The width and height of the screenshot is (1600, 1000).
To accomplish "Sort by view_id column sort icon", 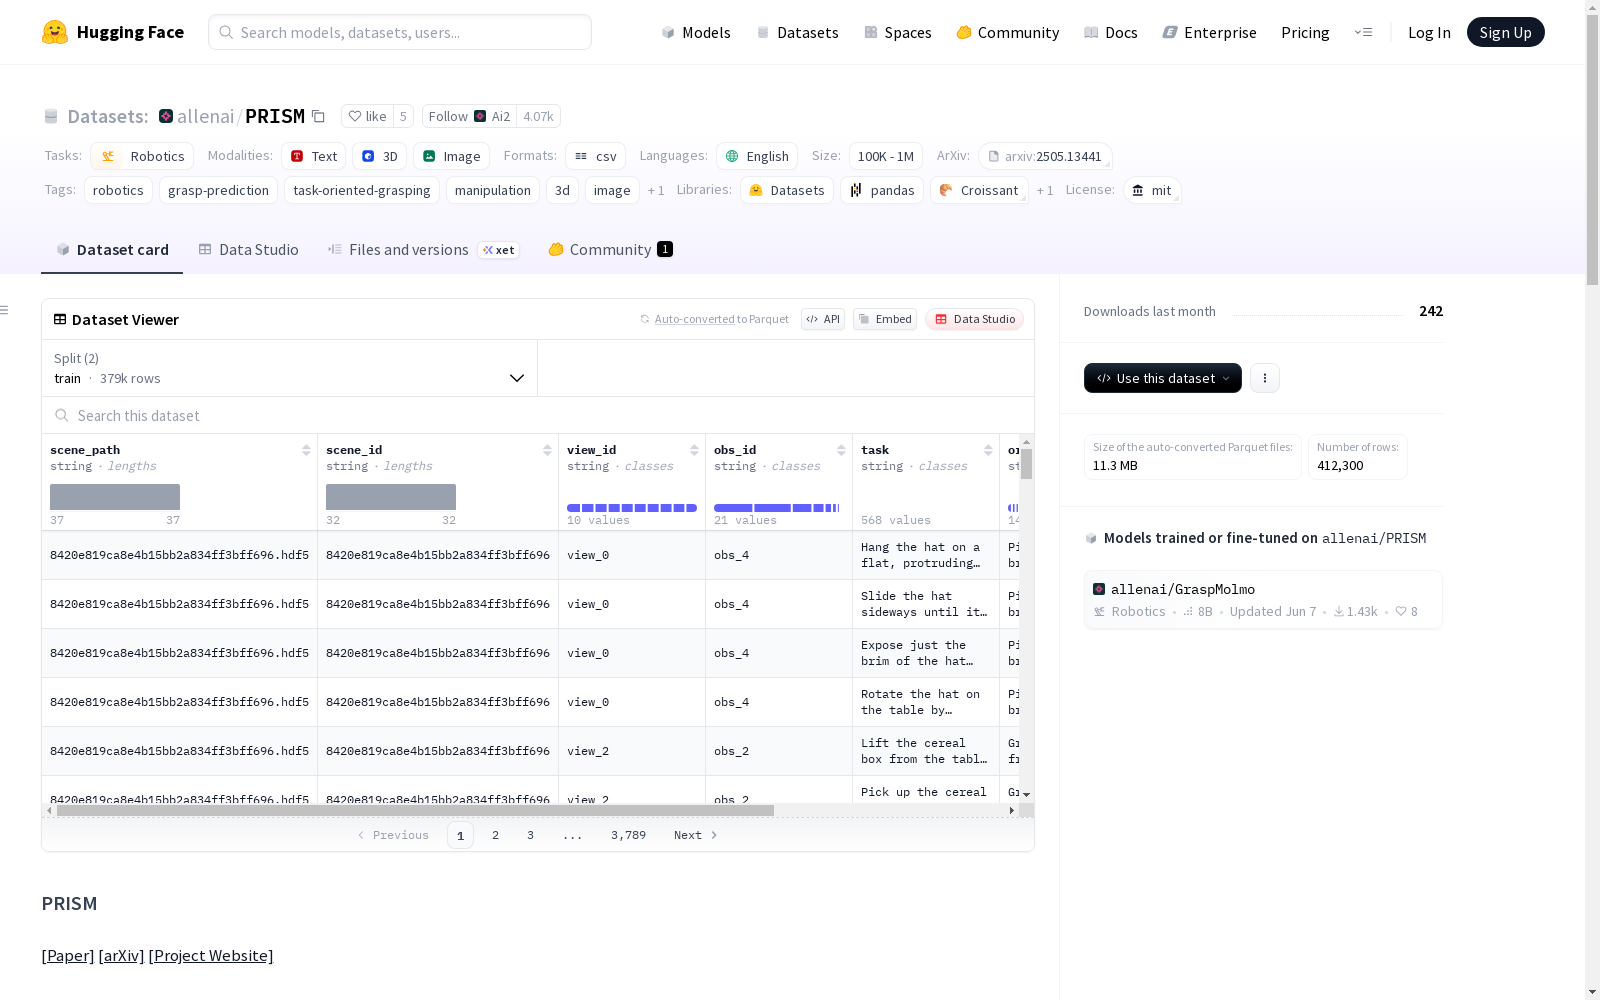I will [x=694, y=450].
